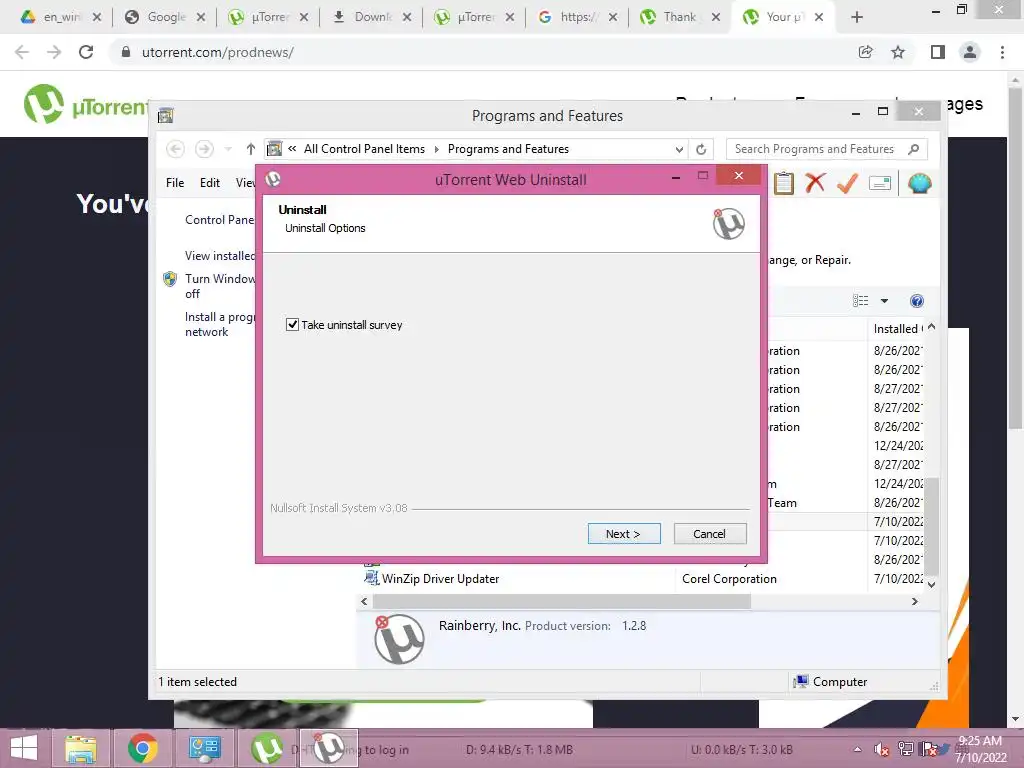Open the Chrome three-dot menu

1002,52
